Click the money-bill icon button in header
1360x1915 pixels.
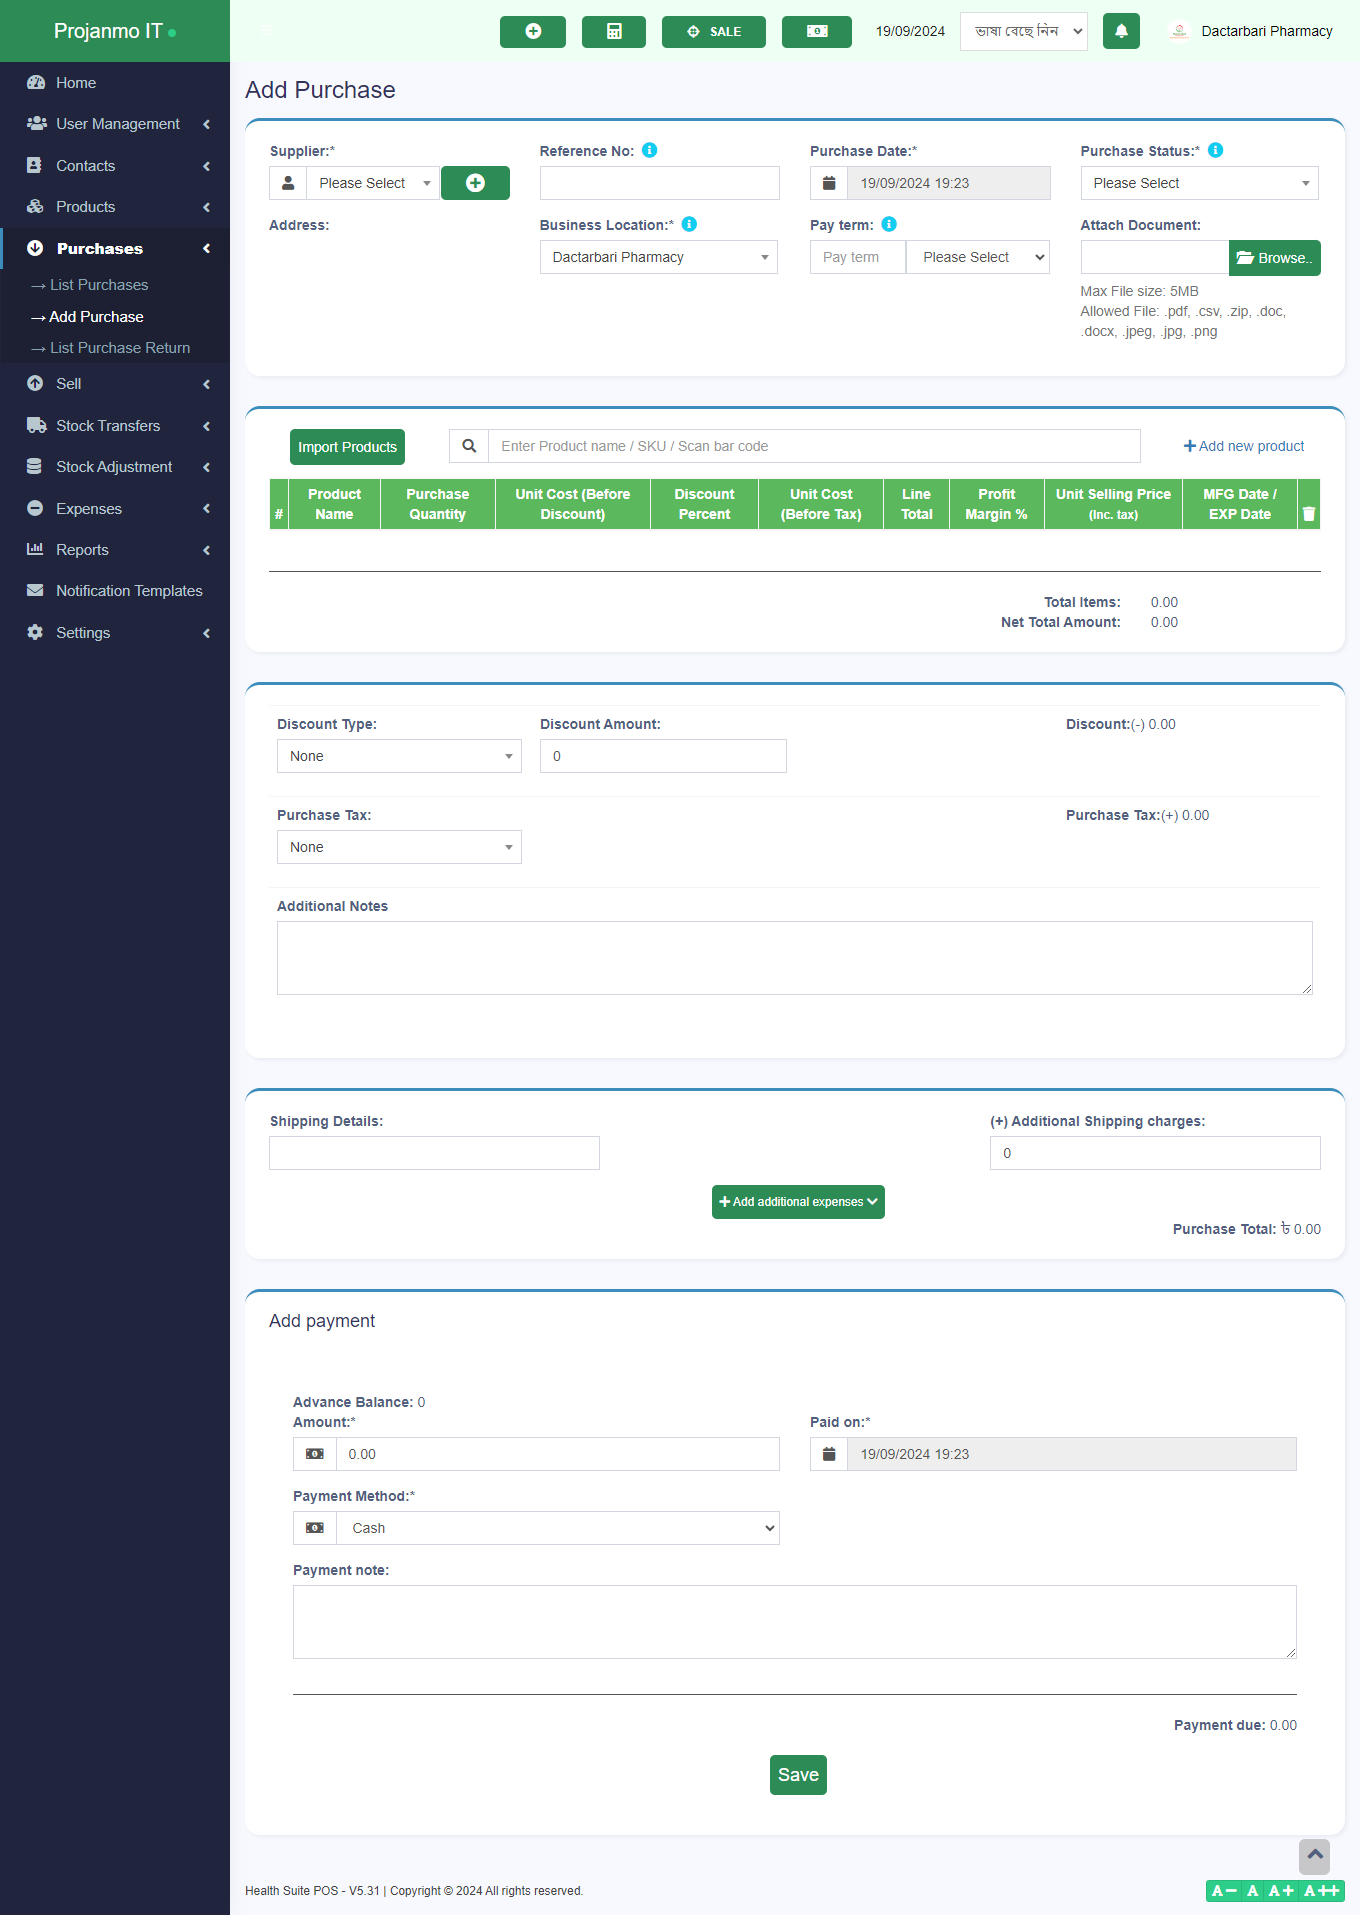[817, 32]
